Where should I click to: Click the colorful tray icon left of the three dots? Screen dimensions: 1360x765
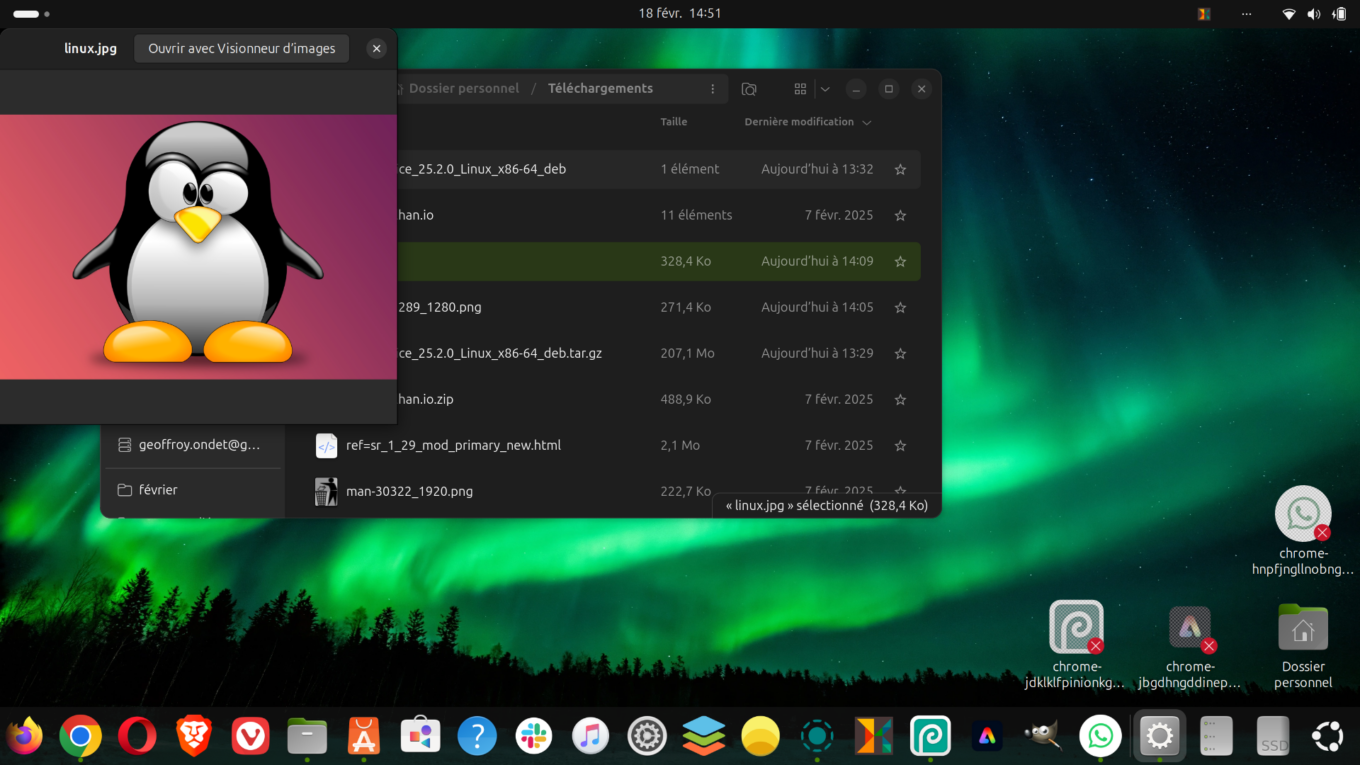click(x=1204, y=14)
